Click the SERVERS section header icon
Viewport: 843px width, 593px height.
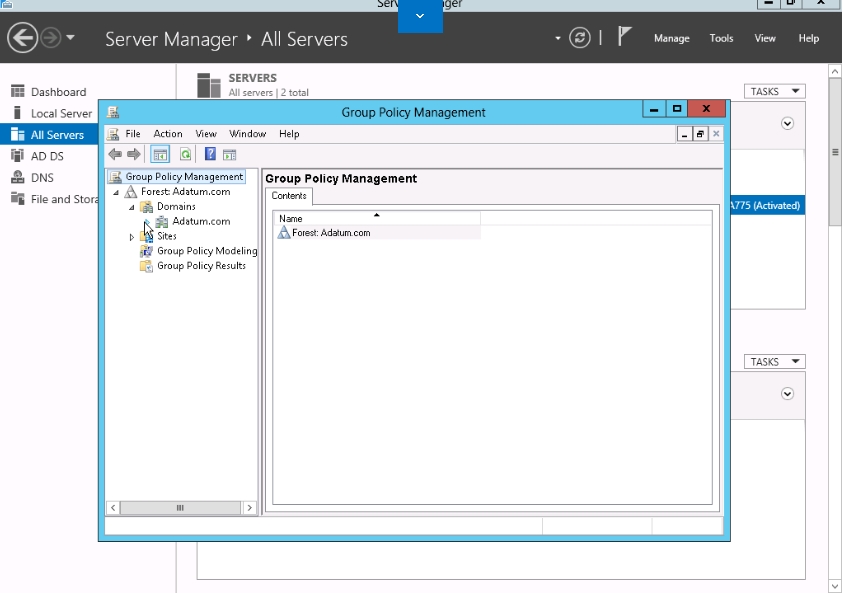(x=209, y=85)
